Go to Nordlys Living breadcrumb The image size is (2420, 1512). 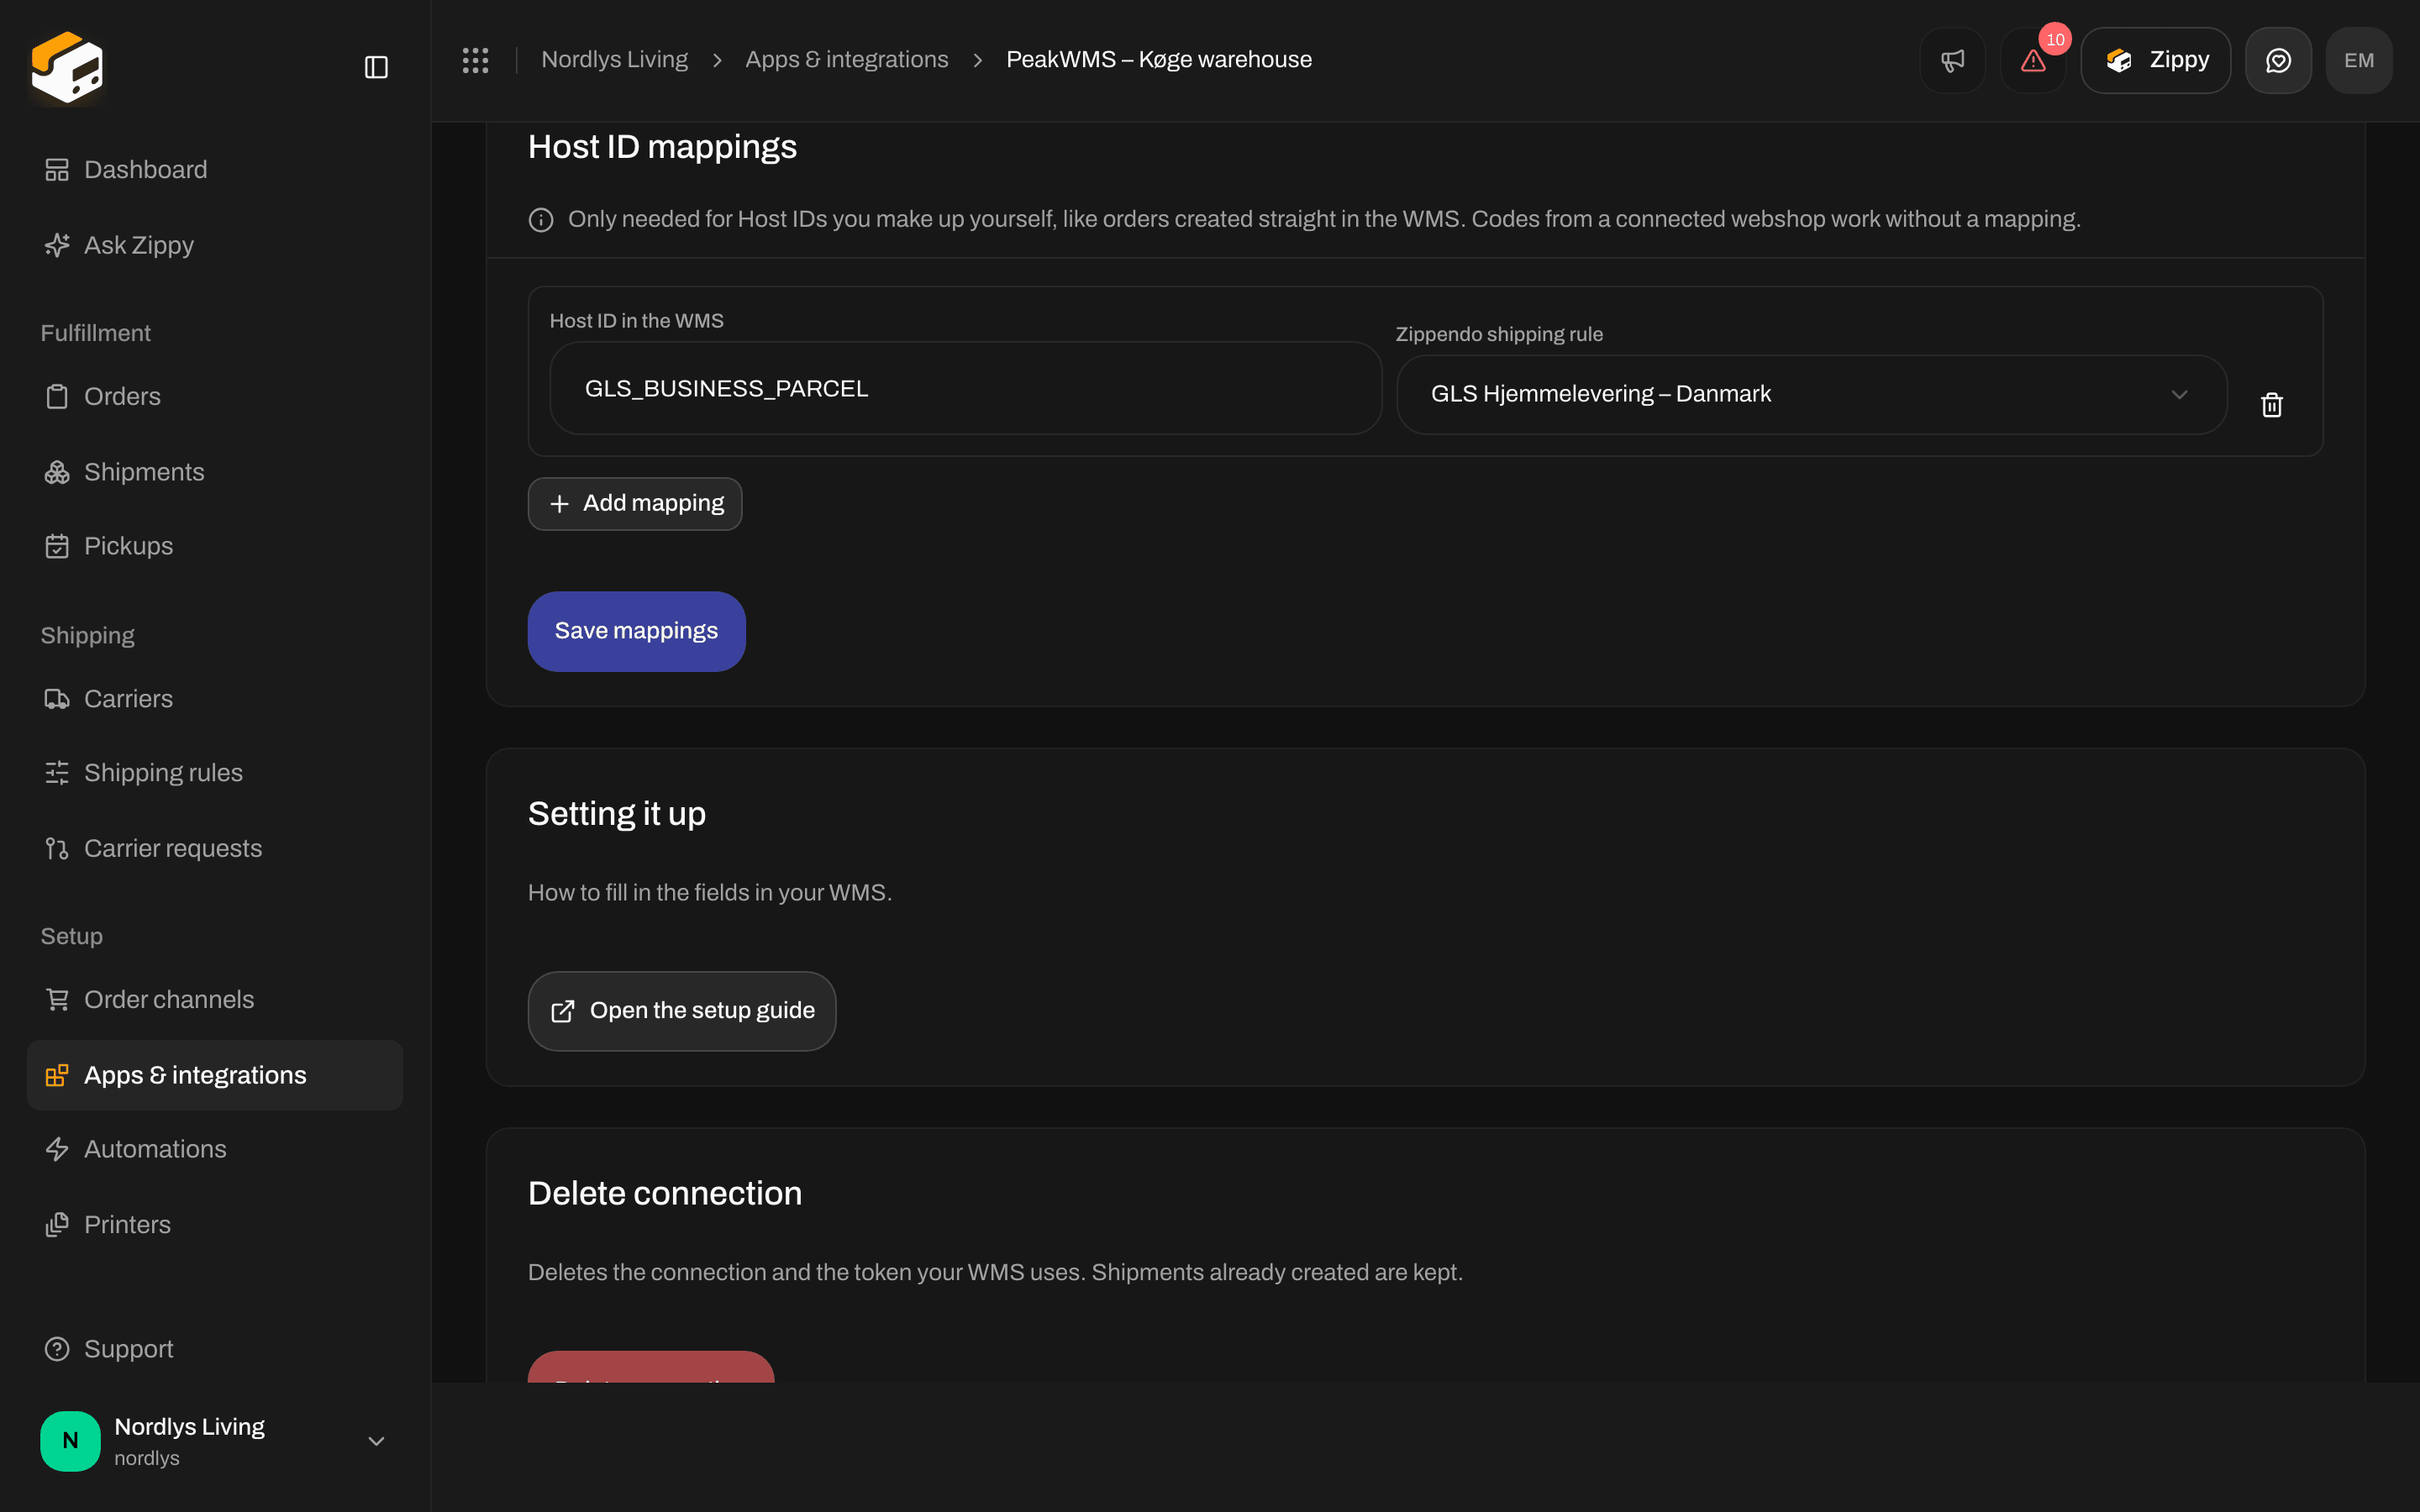(614, 60)
